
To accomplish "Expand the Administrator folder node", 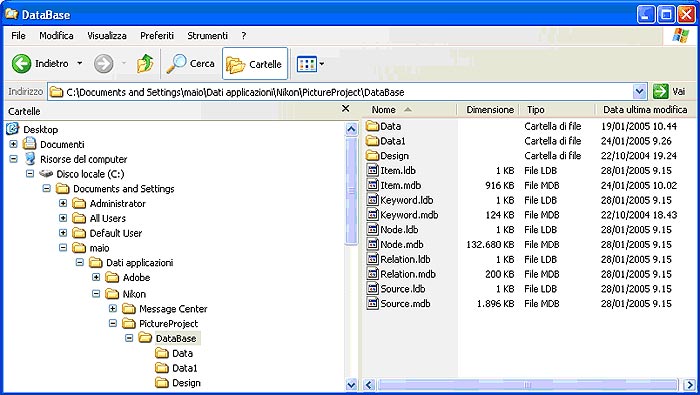I will [x=63, y=204].
